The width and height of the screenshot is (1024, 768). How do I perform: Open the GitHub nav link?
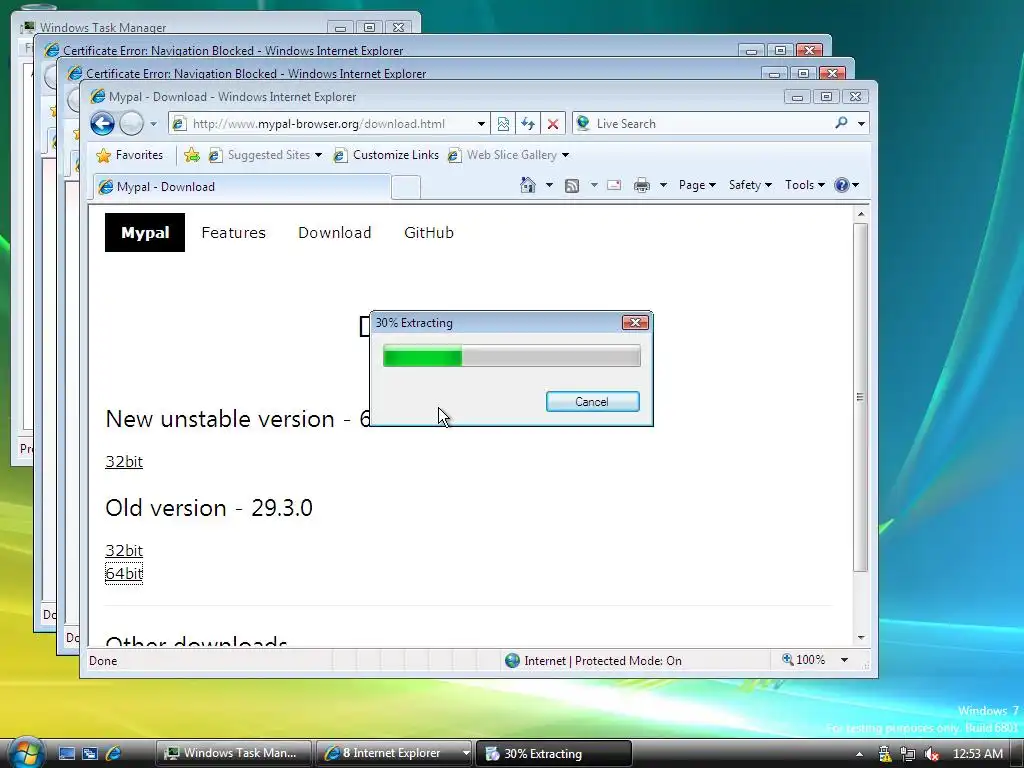428,232
